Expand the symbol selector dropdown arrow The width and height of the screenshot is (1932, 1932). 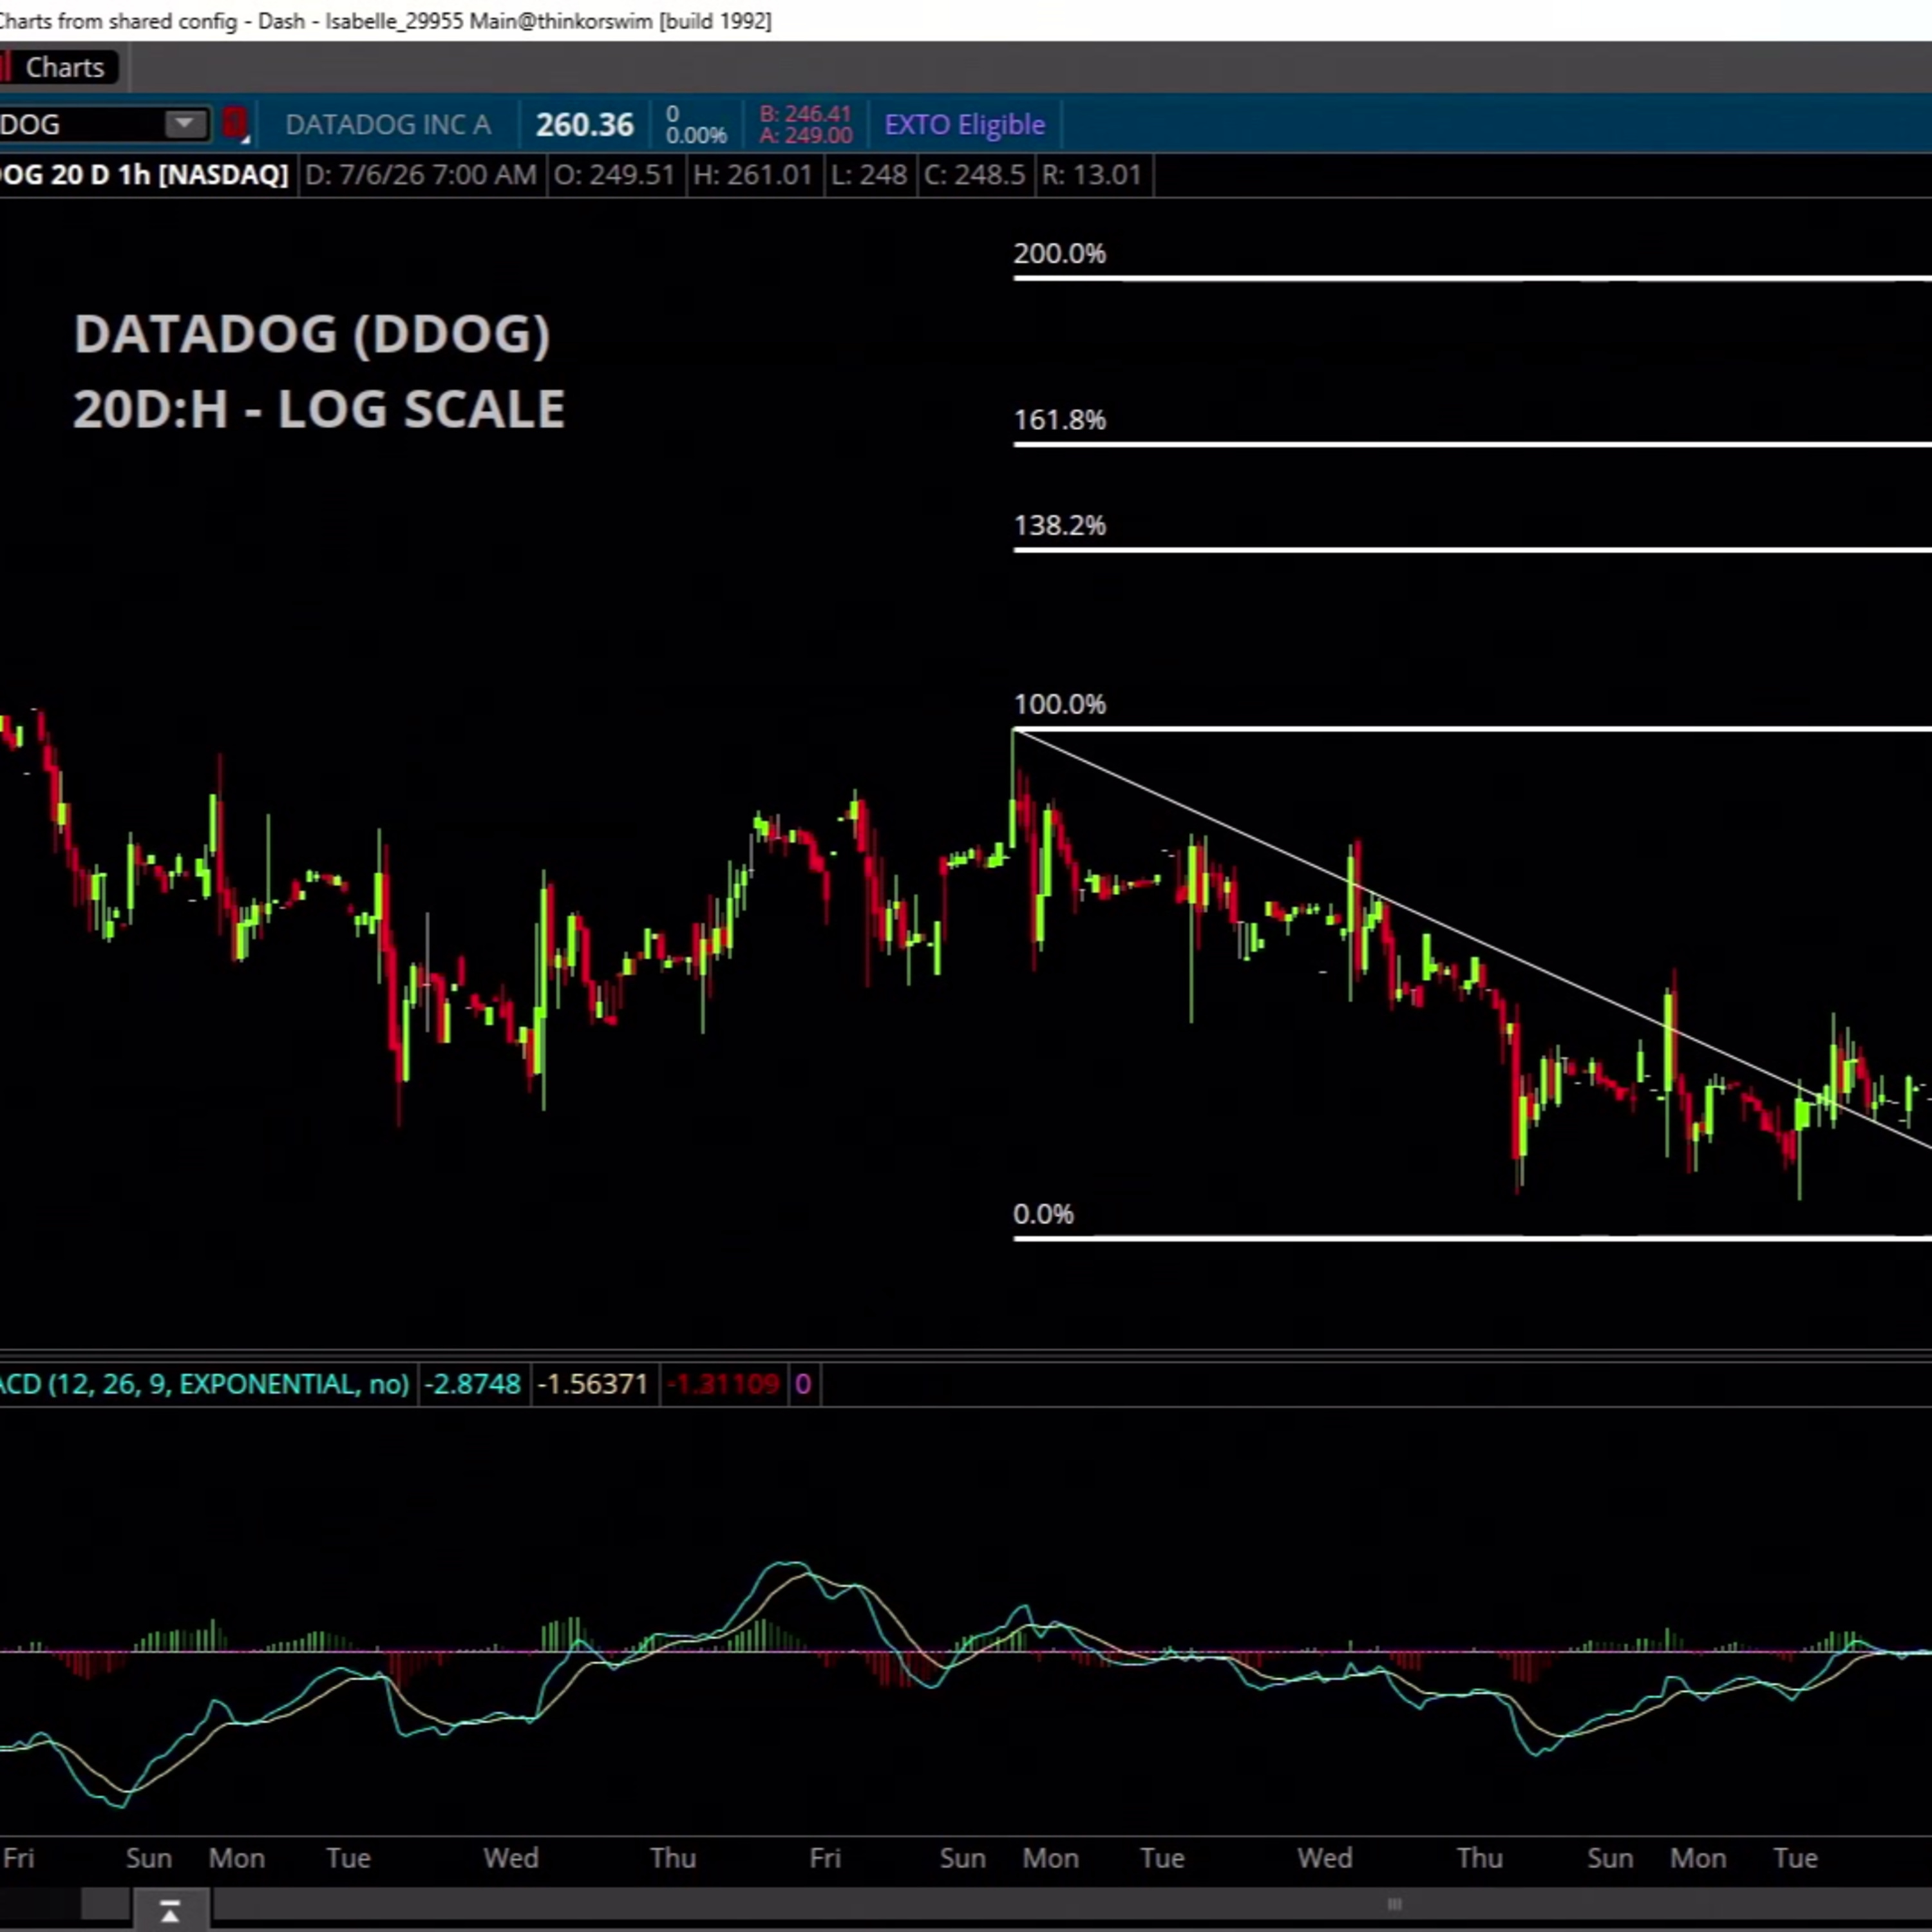click(185, 124)
